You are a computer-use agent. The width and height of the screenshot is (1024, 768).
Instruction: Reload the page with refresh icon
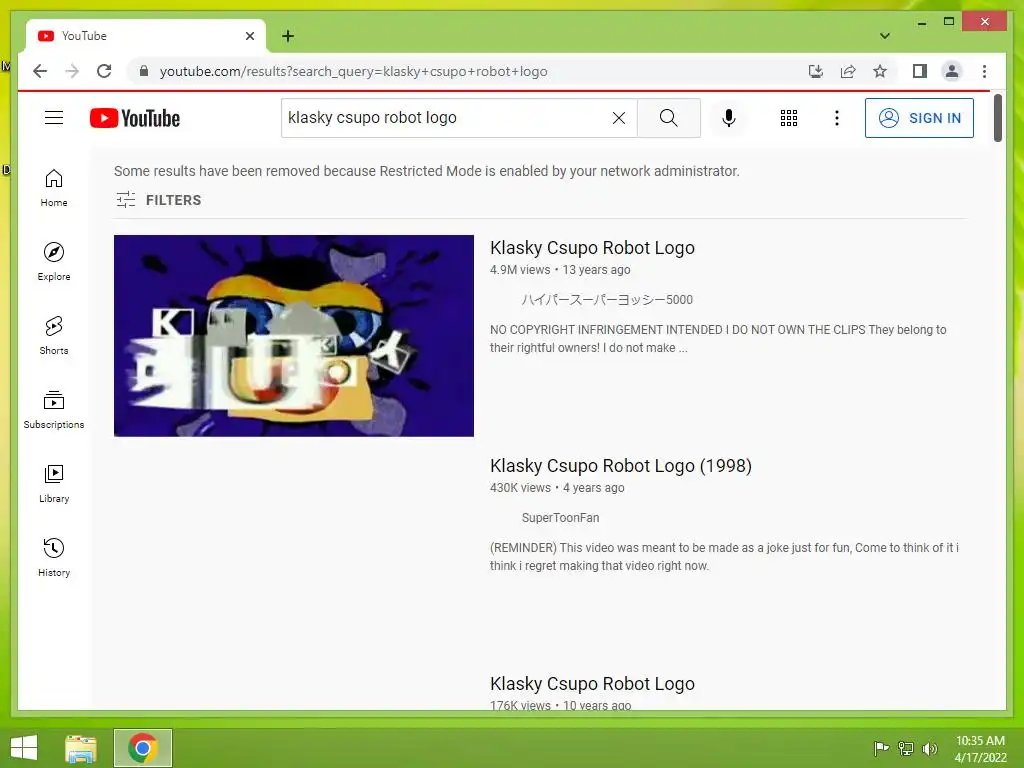point(104,71)
